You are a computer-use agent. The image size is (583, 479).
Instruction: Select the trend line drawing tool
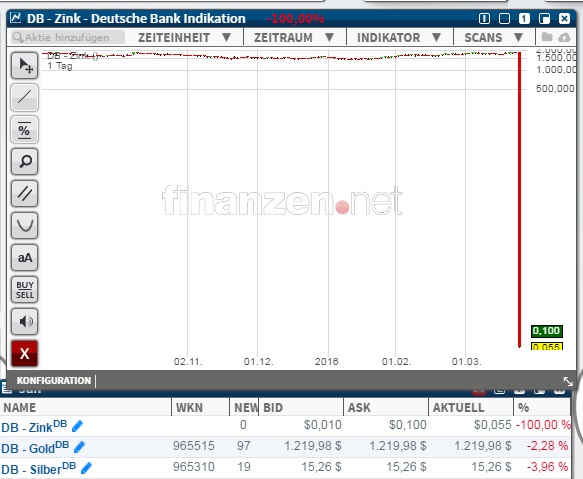click(x=25, y=97)
